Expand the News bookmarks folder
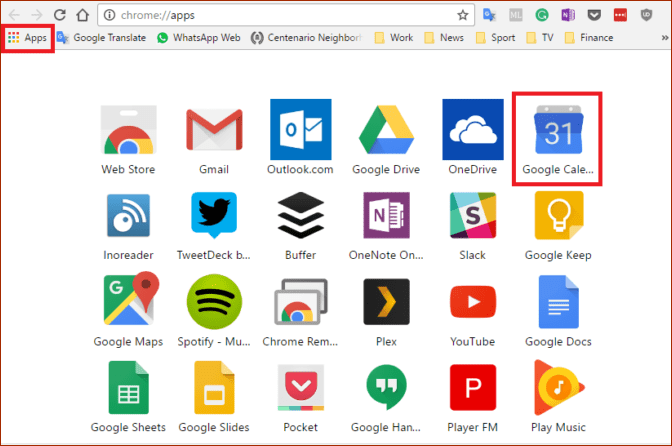 [444, 38]
